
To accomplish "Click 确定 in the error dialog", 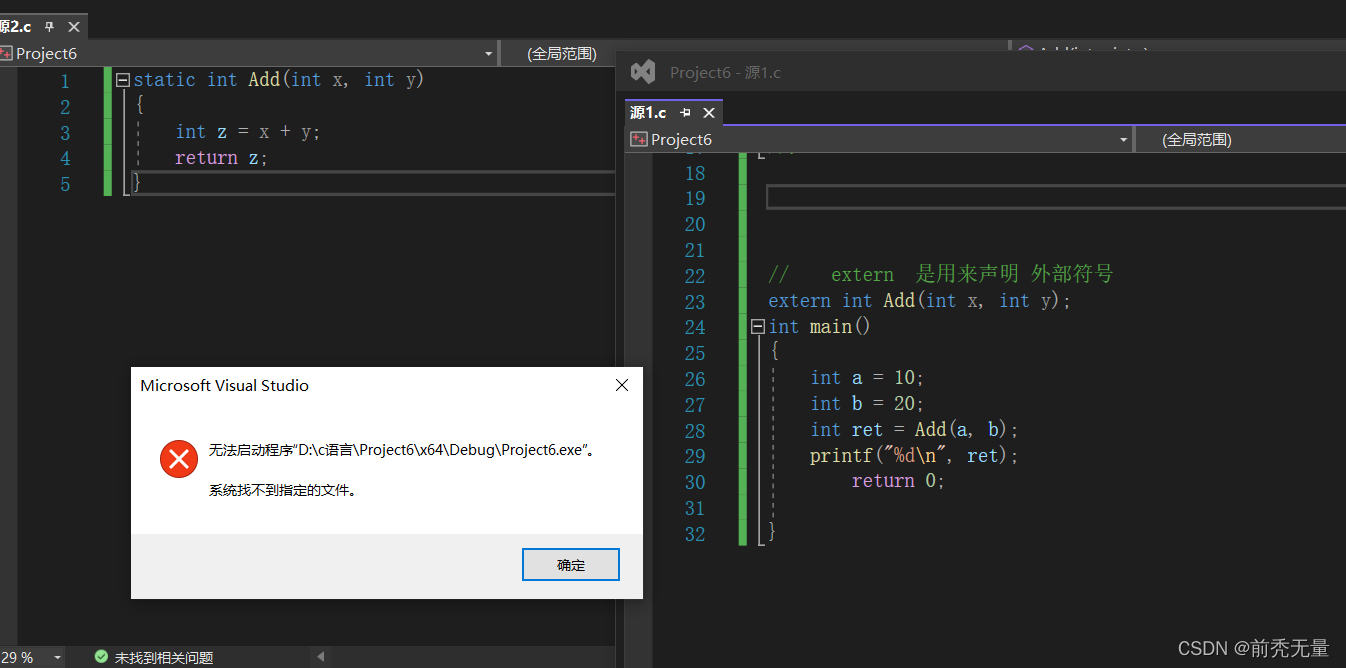I will coord(571,564).
